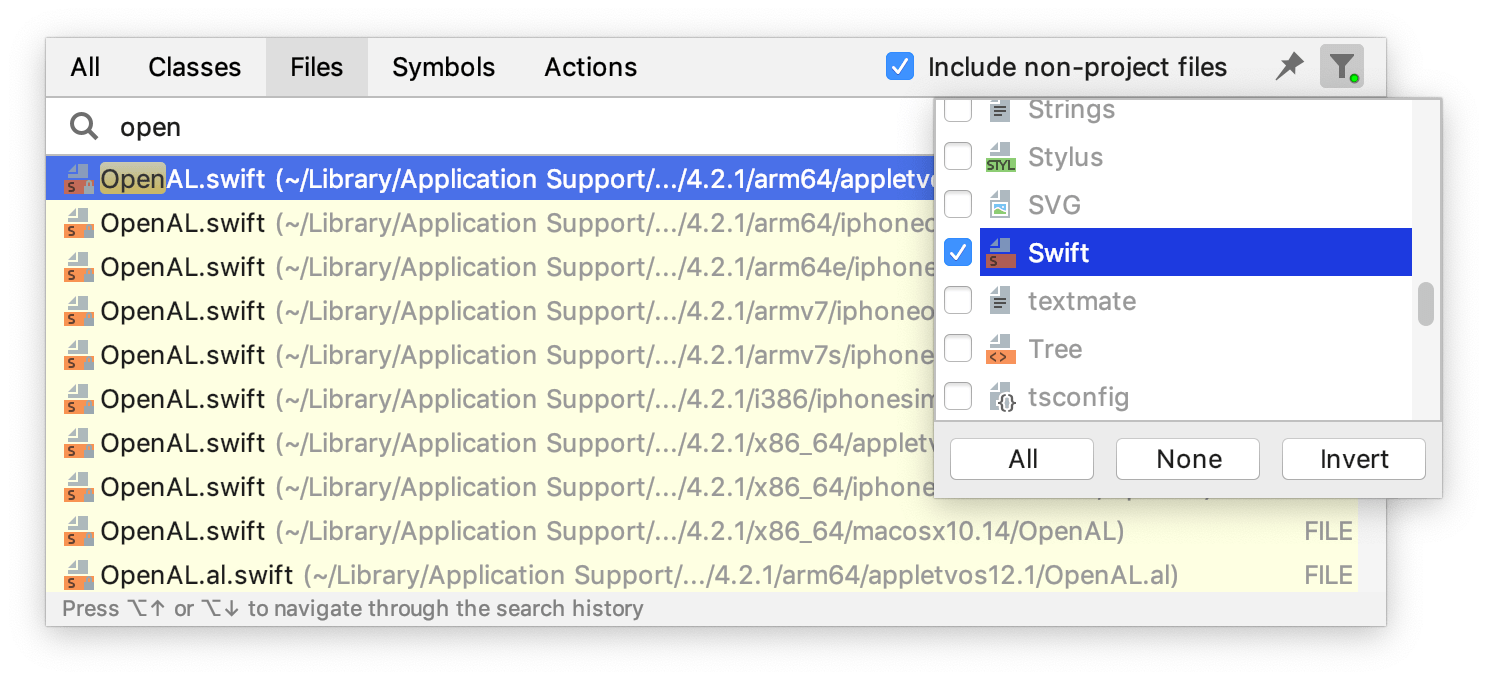1488x679 pixels.
Task: Click the tsconfig file type icon
Action: click(1002, 397)
